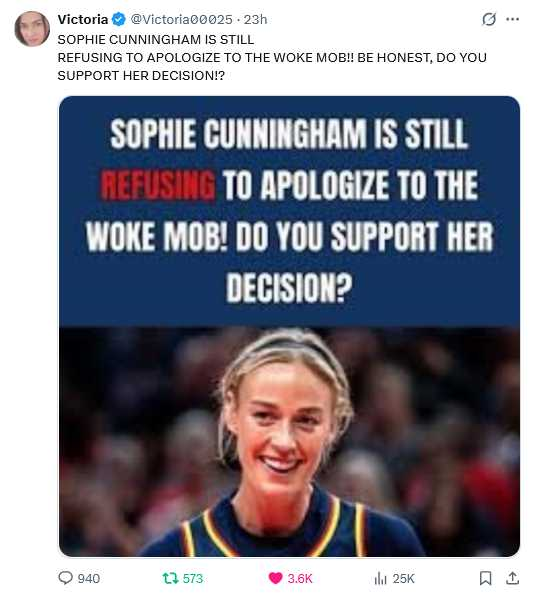Open the 23h timestamp permalink
Screen dimensions: 535x598
click(255, 19)
